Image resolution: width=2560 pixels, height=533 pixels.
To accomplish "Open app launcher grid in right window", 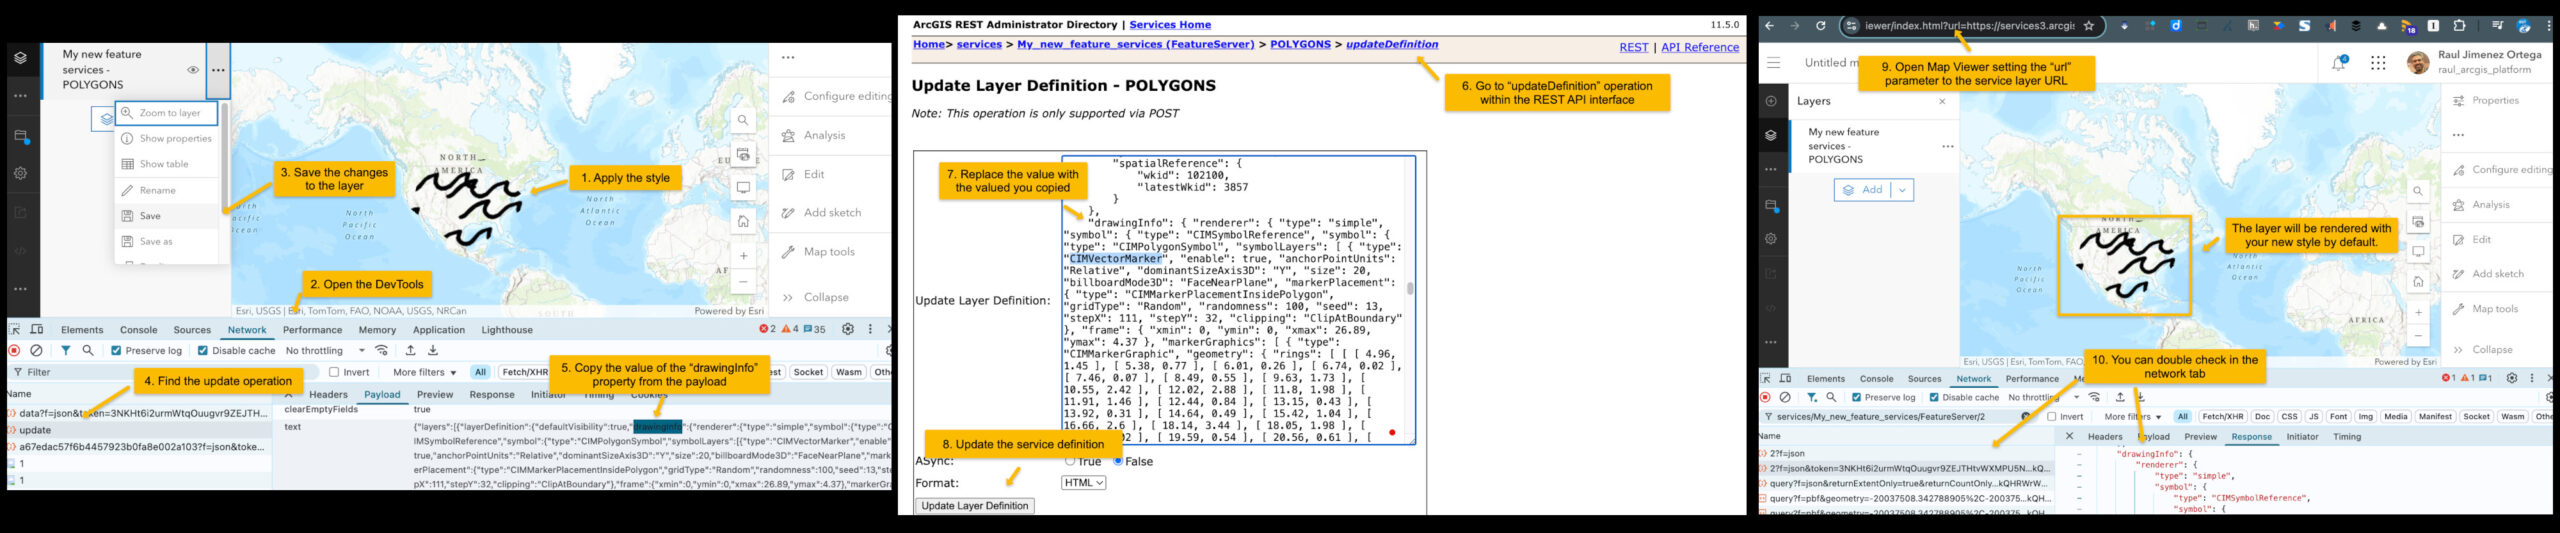I will click(2378, 63).
